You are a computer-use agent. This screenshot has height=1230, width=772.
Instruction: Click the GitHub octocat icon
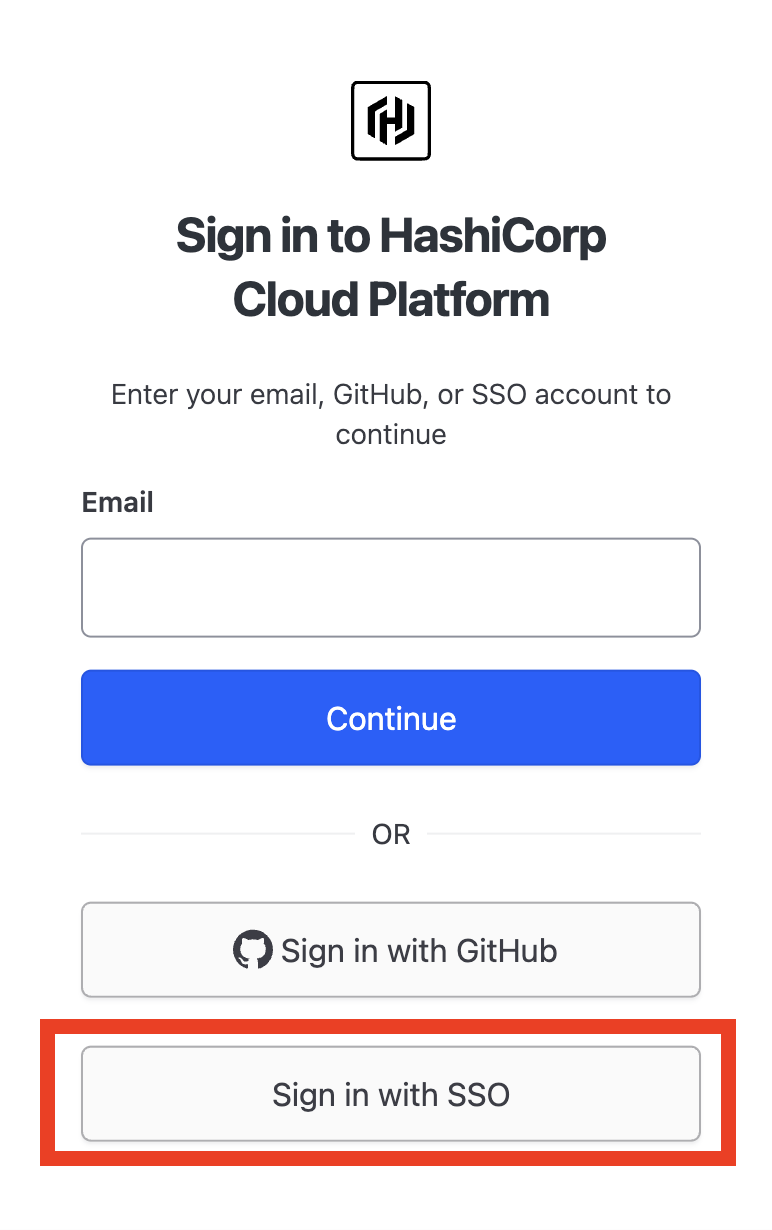tap(252, 950)
